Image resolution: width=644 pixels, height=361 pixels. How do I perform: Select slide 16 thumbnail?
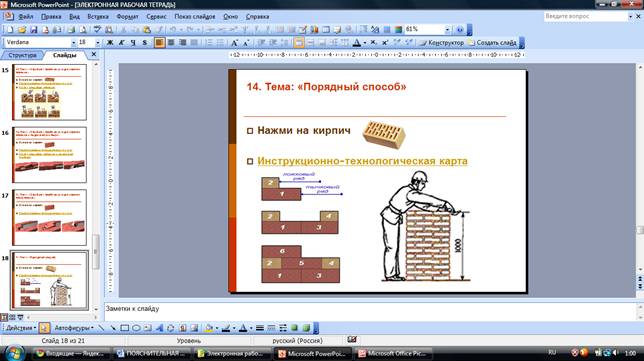tap(50, 154)
